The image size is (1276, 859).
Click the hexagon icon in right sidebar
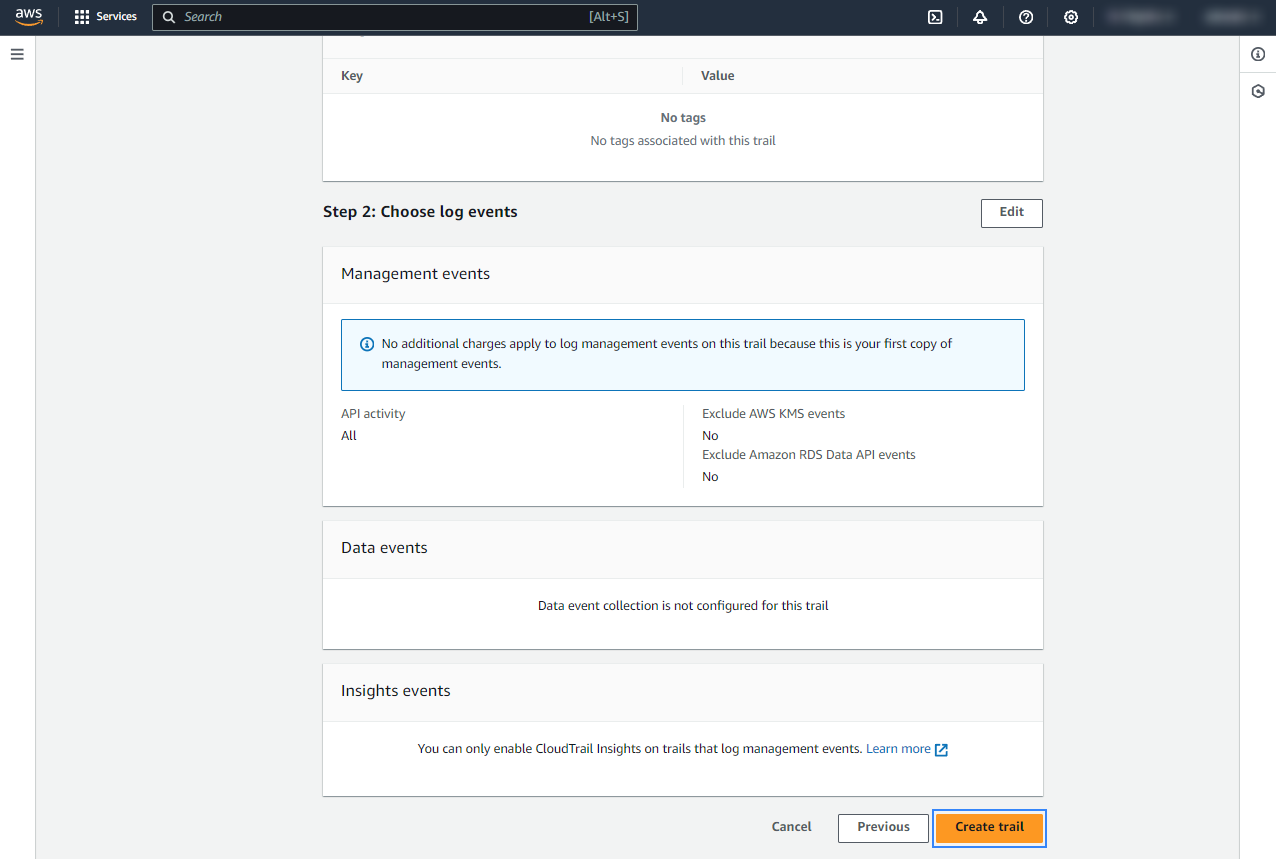click(1258, 91)
